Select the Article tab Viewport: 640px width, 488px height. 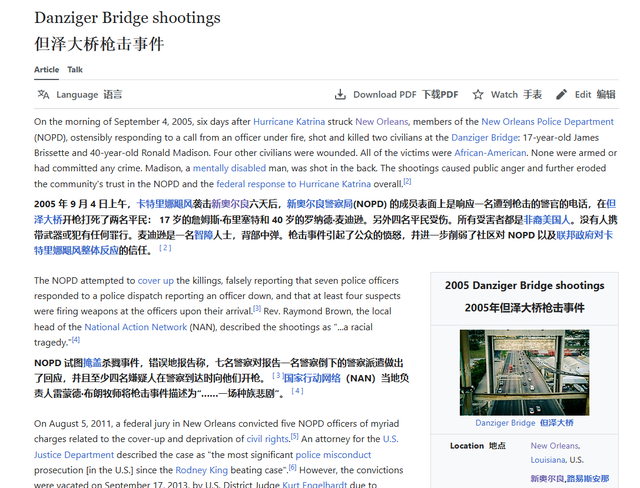(46, 70)
